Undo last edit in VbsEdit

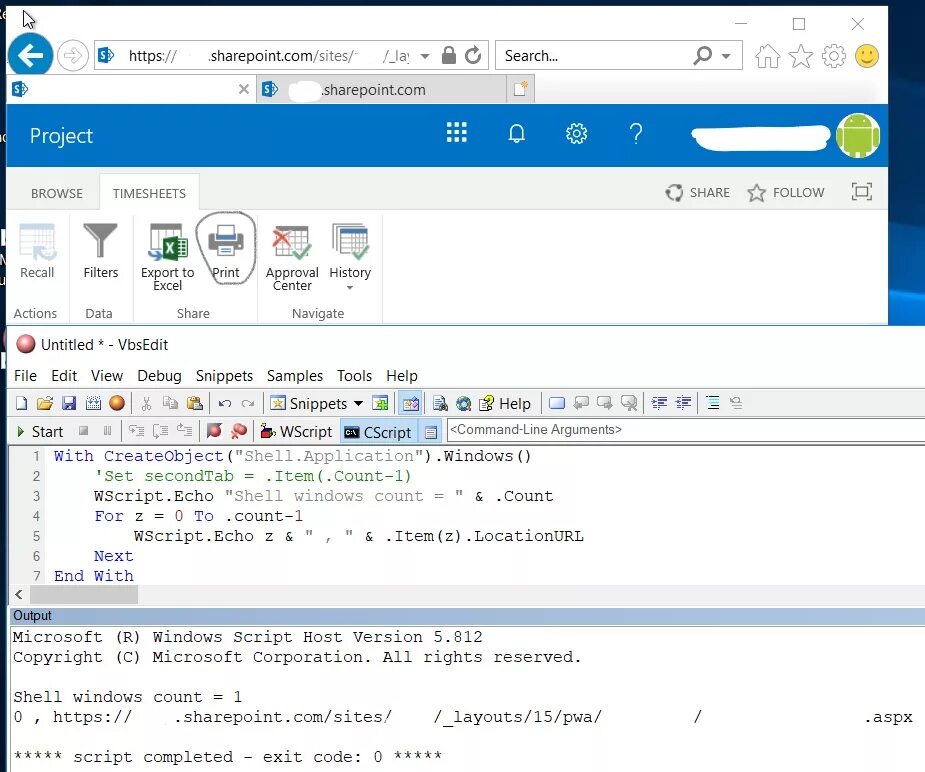224,403
